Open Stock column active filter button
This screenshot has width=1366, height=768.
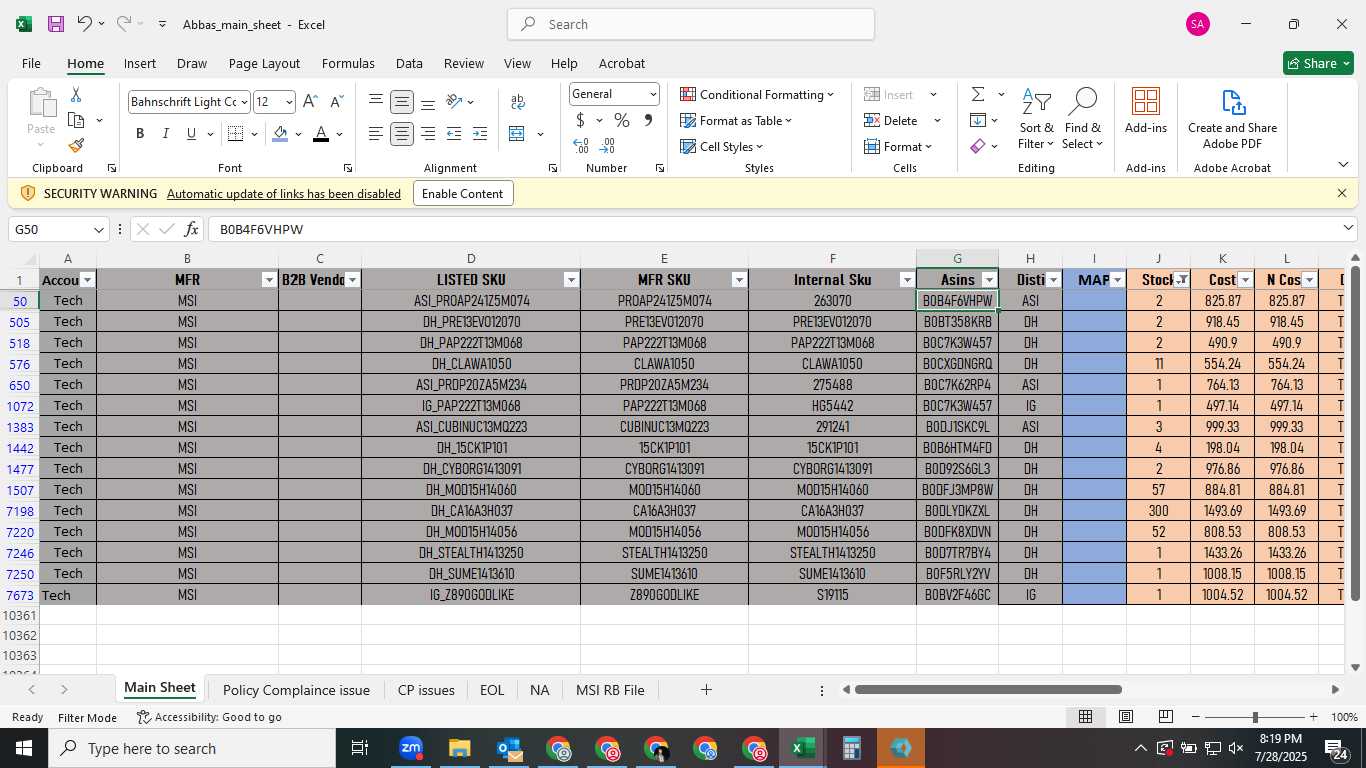(x=1181, y=280)
